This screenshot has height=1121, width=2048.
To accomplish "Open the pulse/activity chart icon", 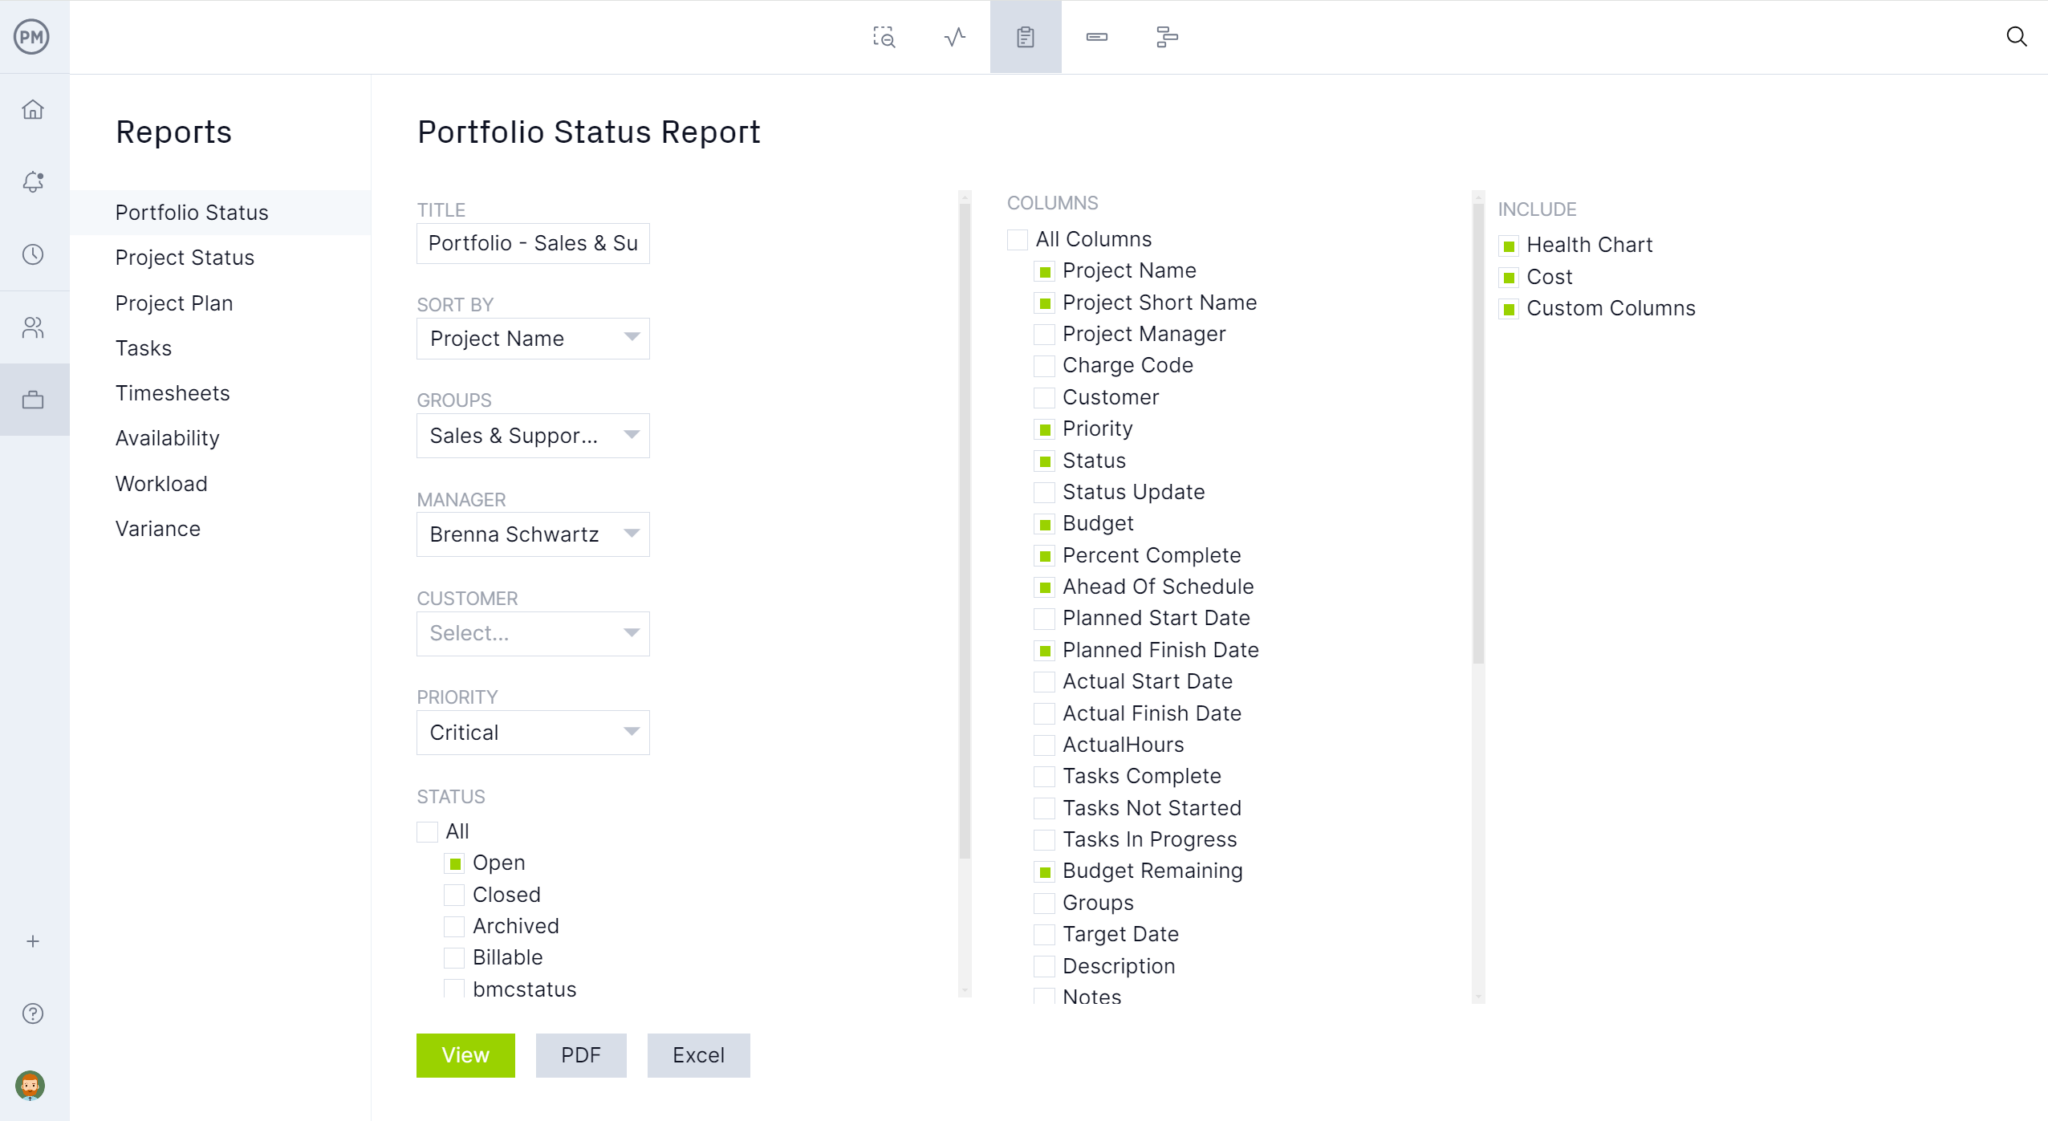I will [955, 37].
